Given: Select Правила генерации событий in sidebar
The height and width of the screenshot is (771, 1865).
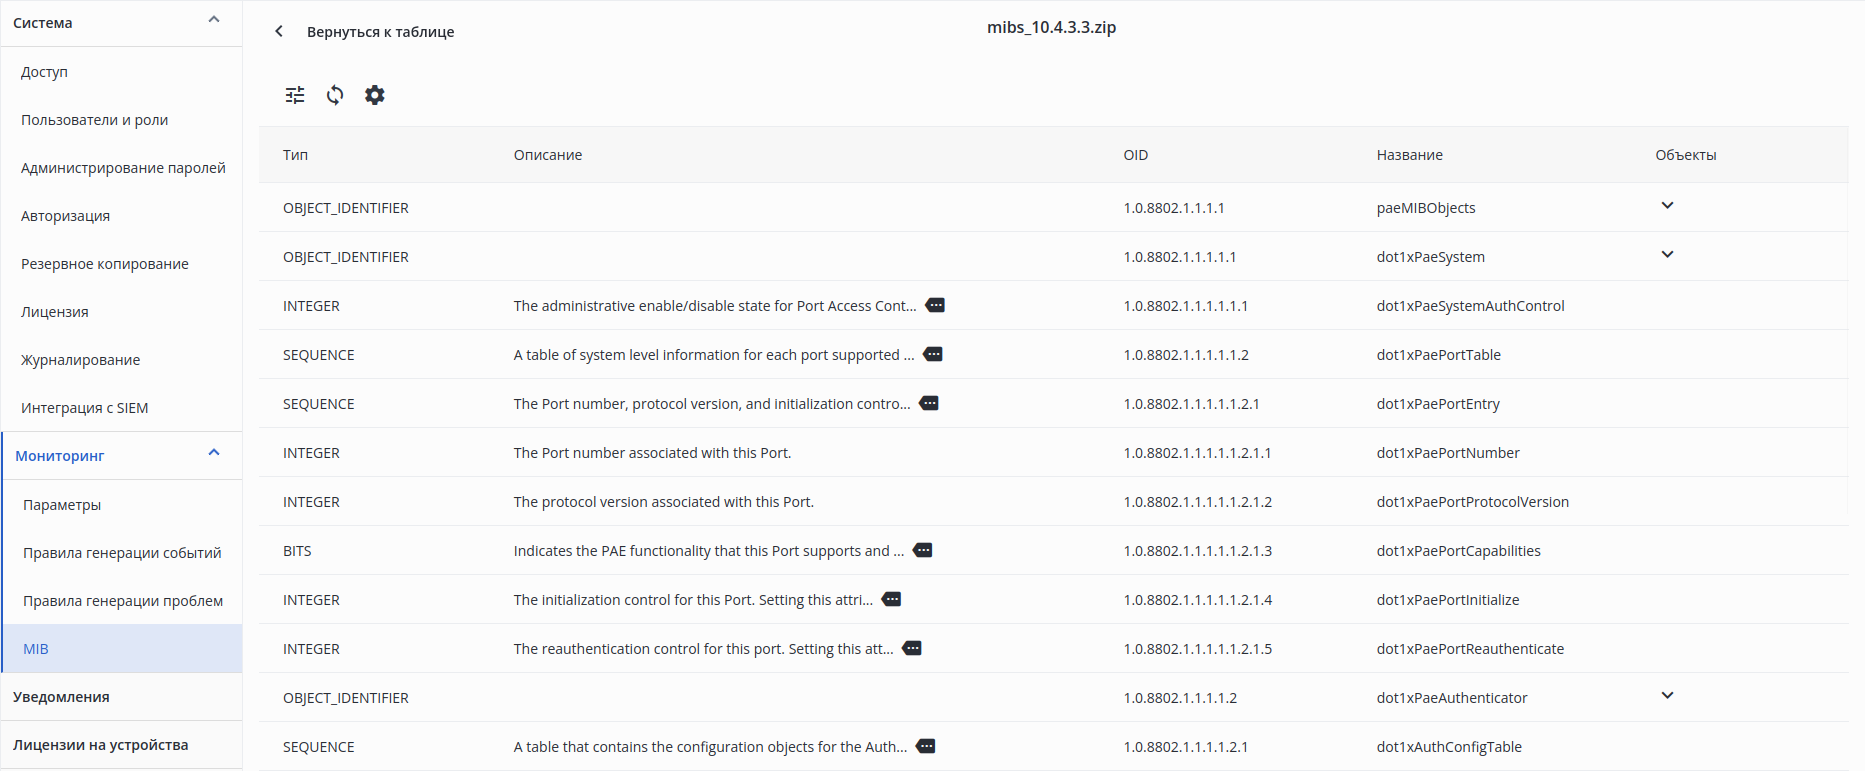Looking at the screenshot, I should (x=122, y=553).
